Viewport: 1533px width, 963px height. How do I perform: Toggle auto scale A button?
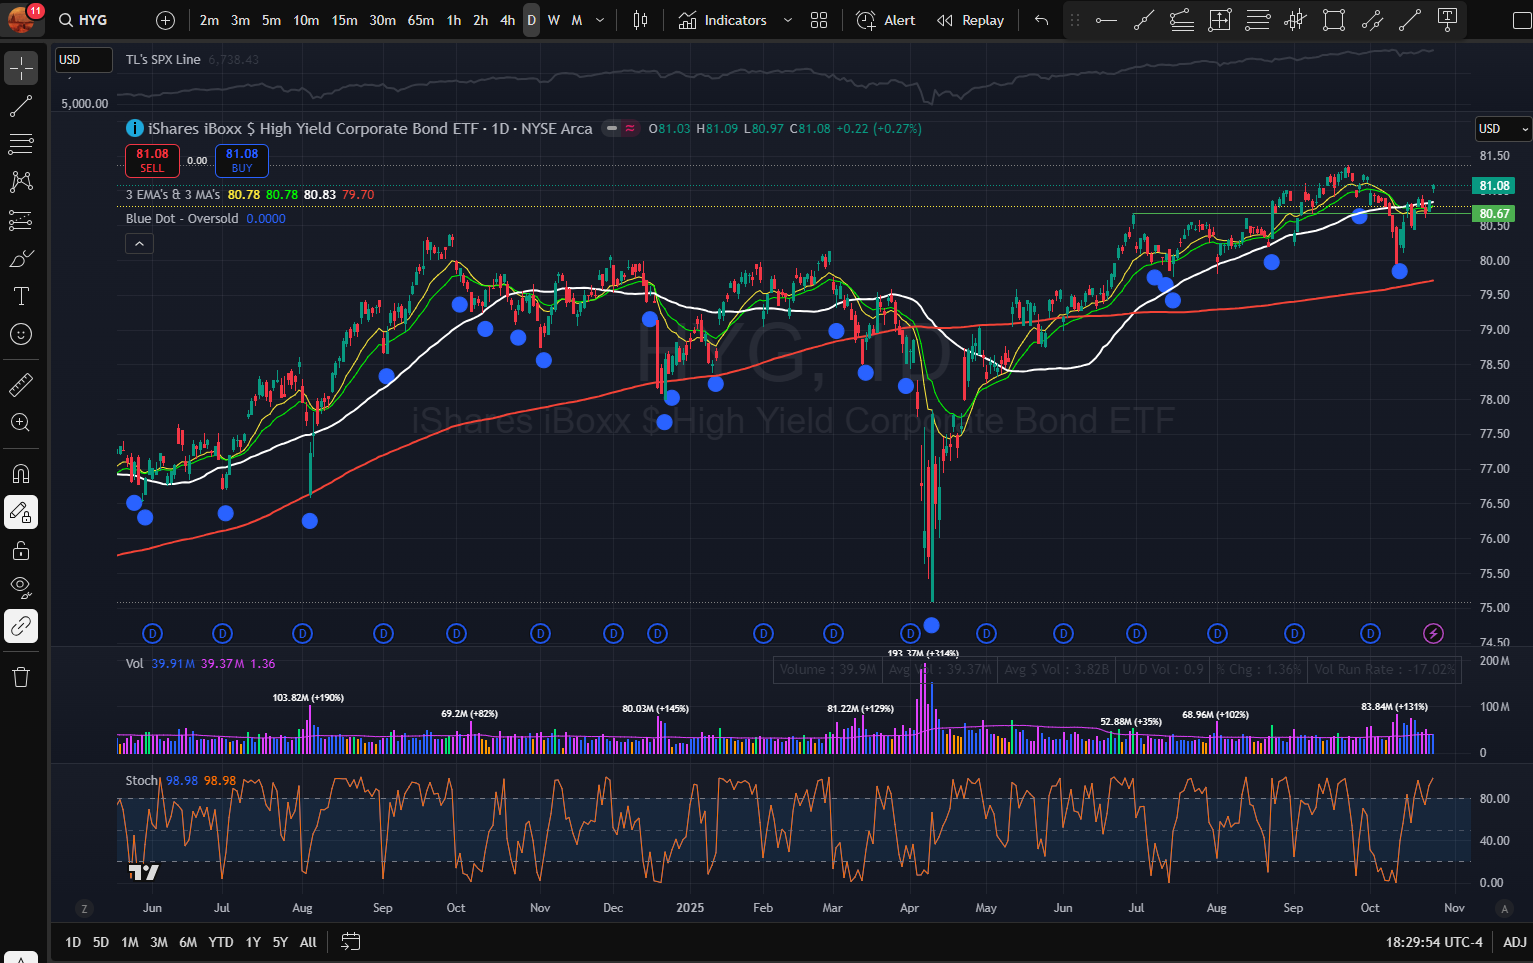(1504, 908)
